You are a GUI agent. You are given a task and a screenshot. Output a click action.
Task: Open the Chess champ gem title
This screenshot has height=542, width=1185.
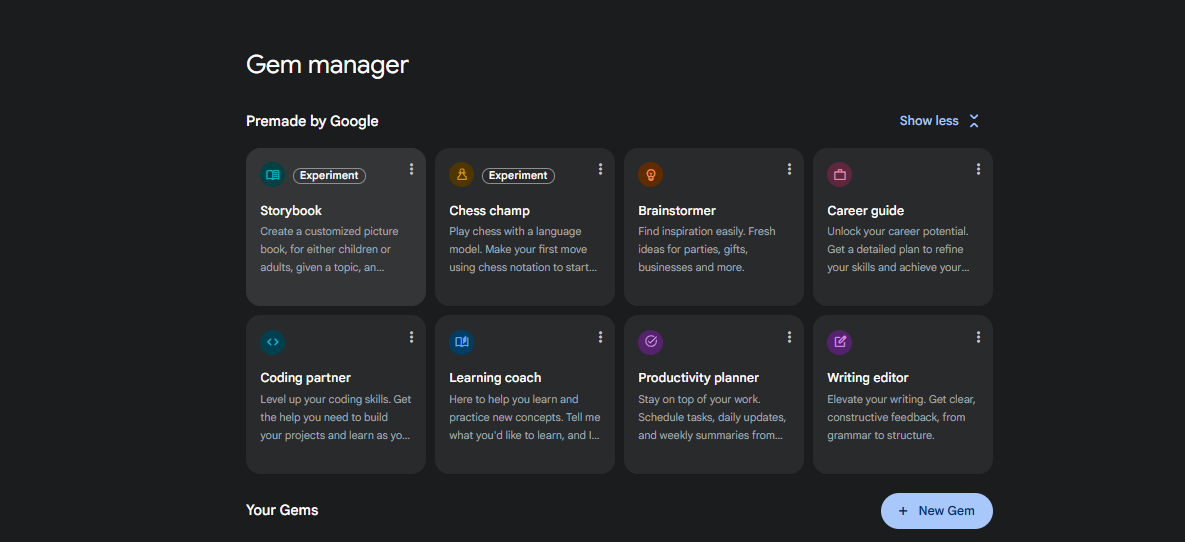[x=490, y=211]
